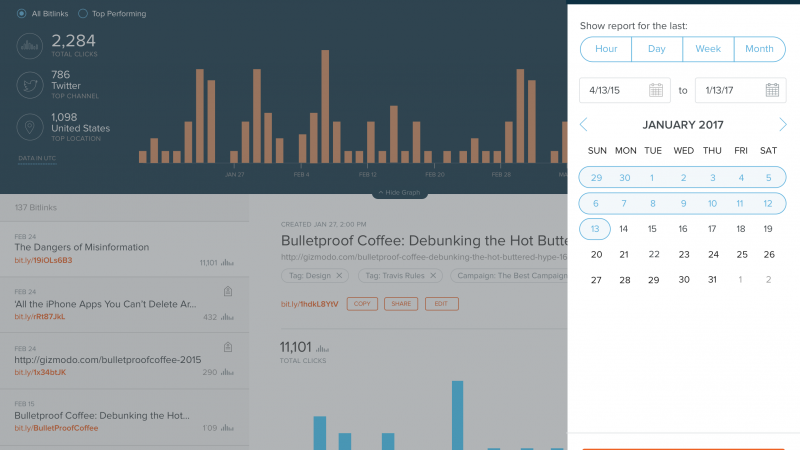Click the tallest blue bar in lower chart

458,415
